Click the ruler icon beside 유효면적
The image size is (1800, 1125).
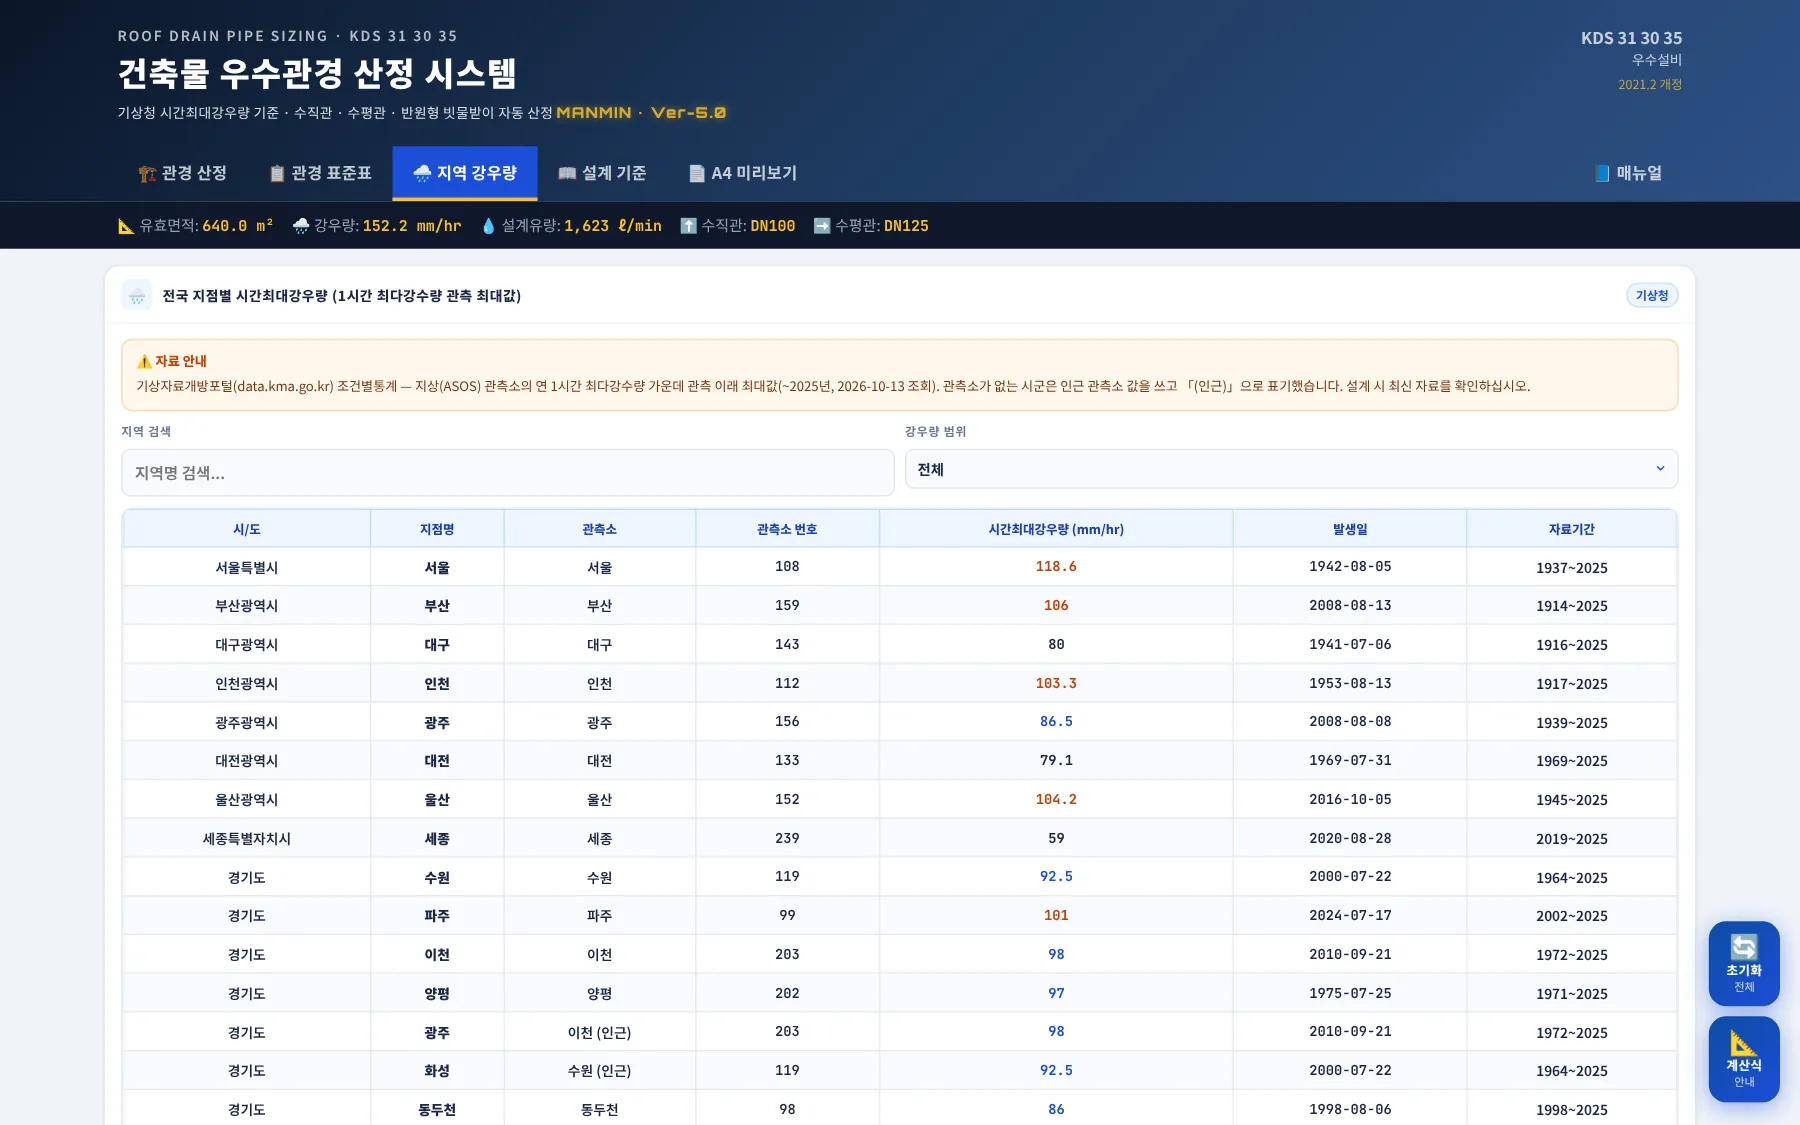pos(126,226)
